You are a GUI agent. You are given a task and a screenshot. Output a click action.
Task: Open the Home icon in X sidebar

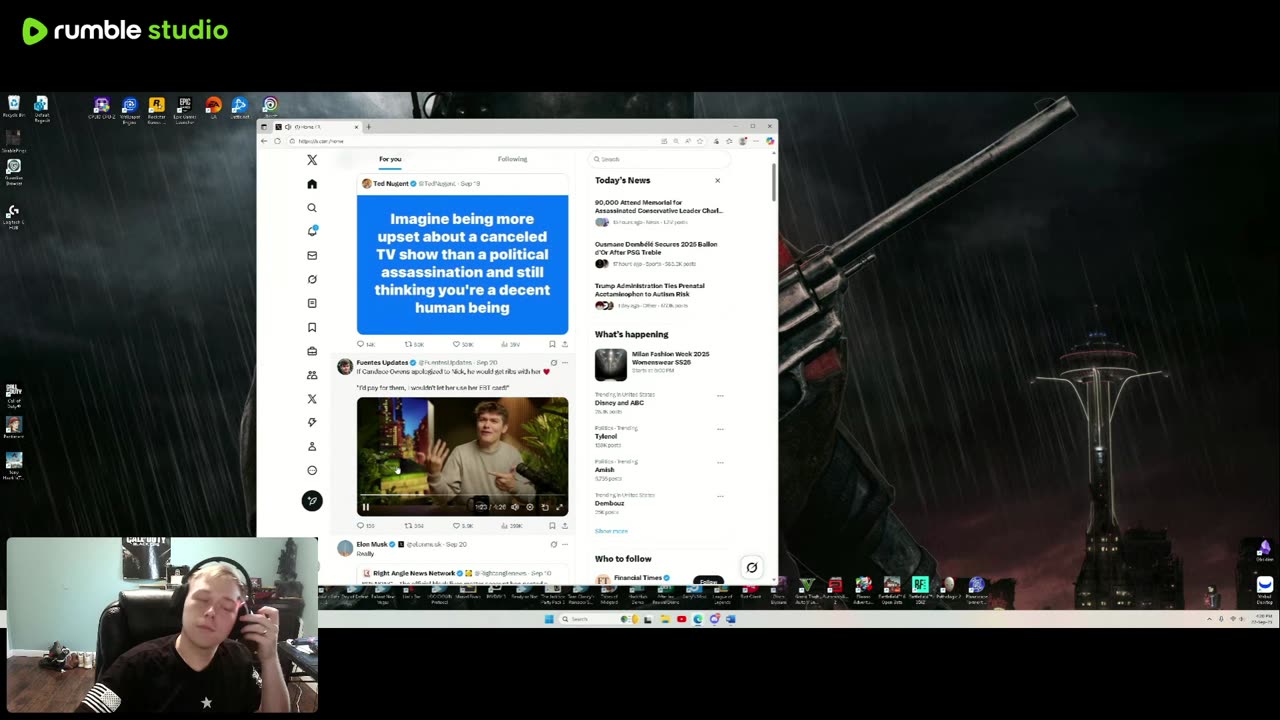pyautogui.click(x=312, y=184)
